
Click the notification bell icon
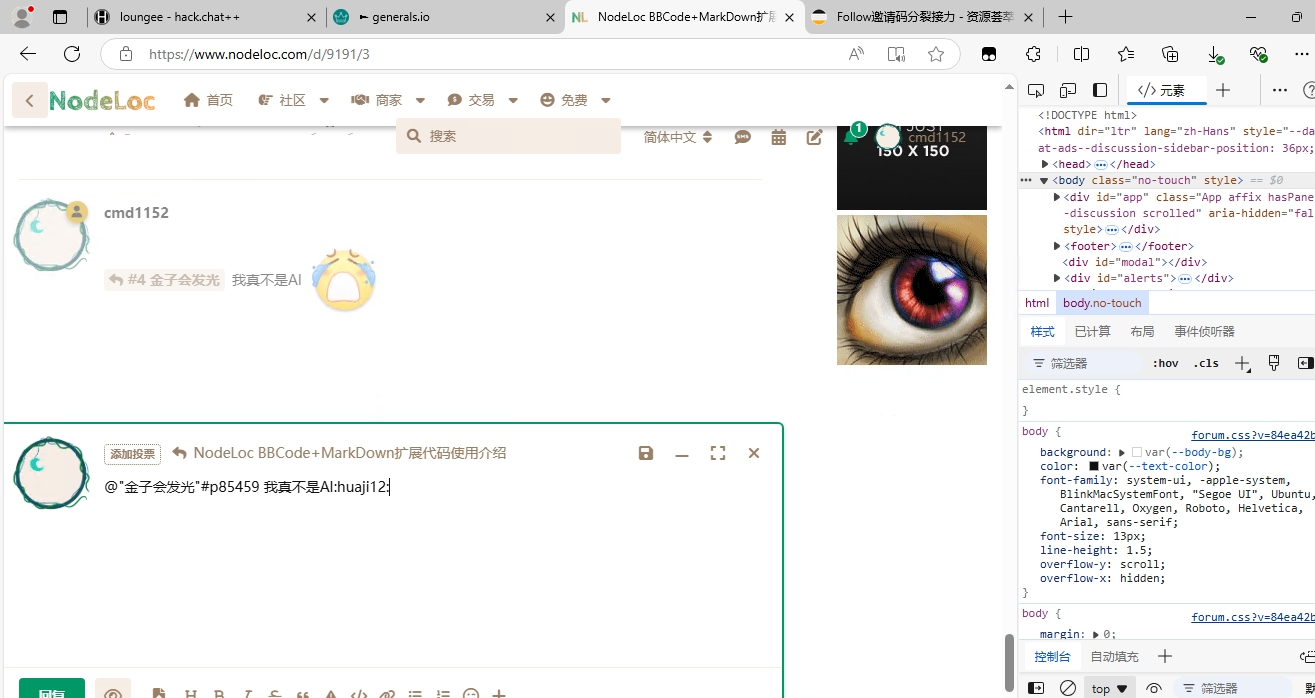click(851, 137)
